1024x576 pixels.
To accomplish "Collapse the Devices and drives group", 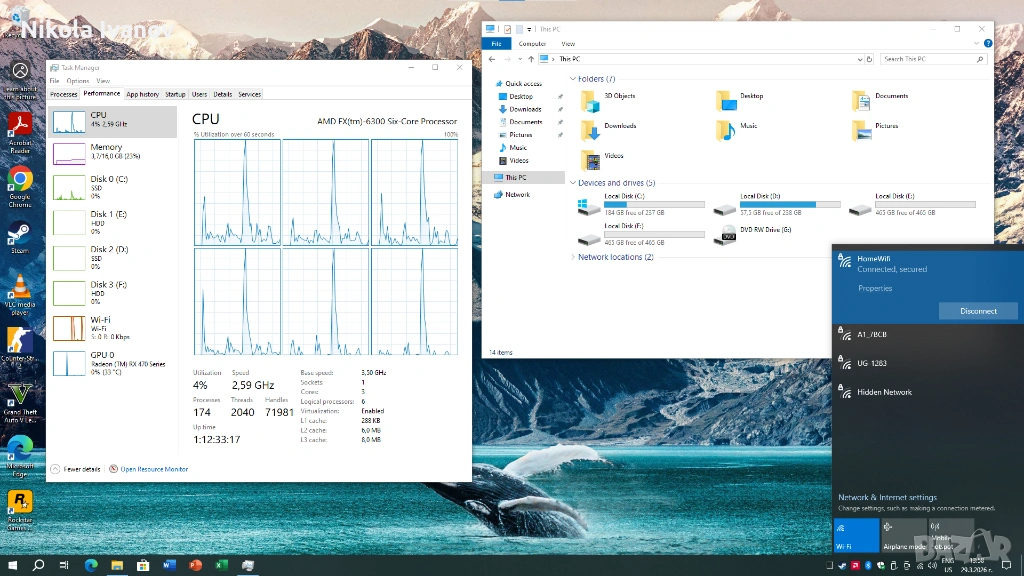I will [573, 183].
